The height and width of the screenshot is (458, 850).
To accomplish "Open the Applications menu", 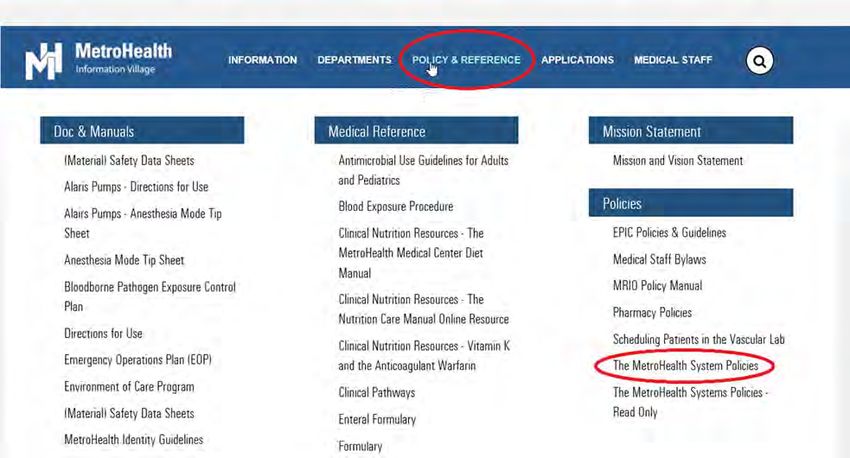I will [x=577, y=60].
